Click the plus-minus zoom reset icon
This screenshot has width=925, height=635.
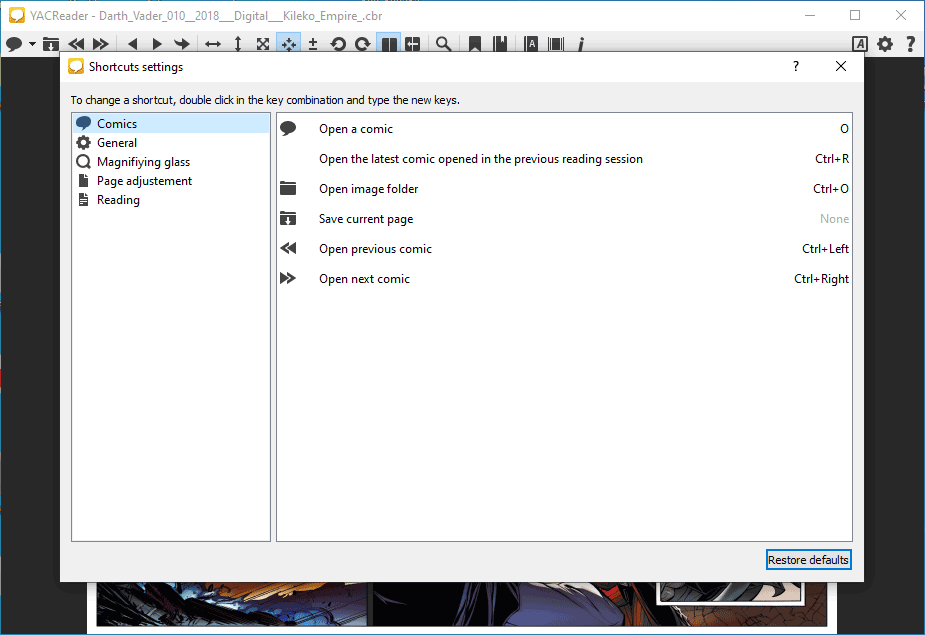[x=313, y=44]
